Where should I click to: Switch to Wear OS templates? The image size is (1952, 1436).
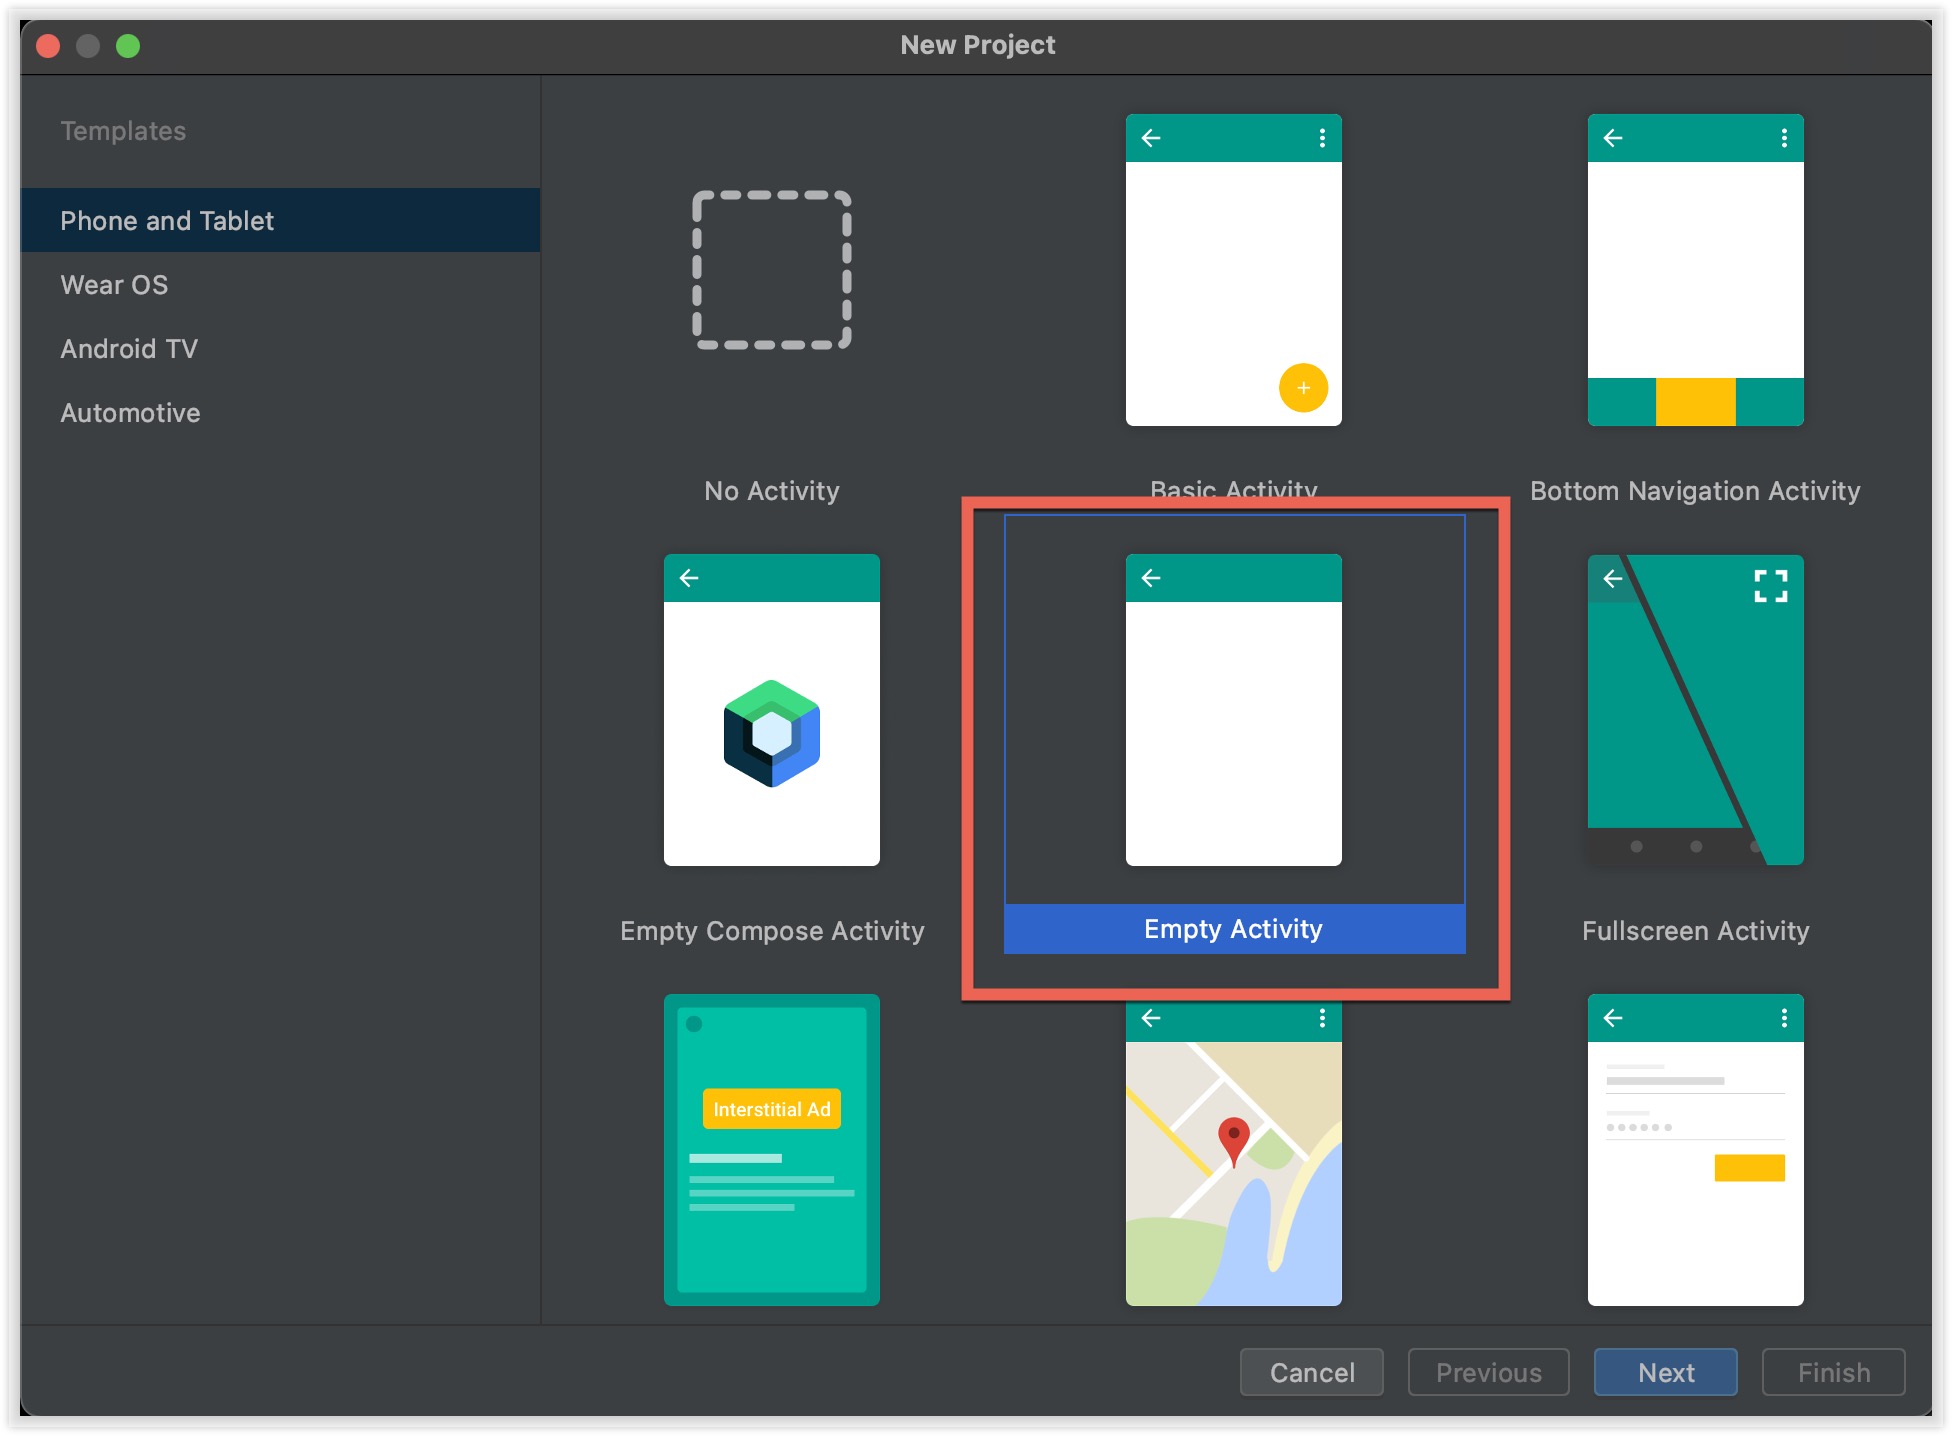click(113, 284)
